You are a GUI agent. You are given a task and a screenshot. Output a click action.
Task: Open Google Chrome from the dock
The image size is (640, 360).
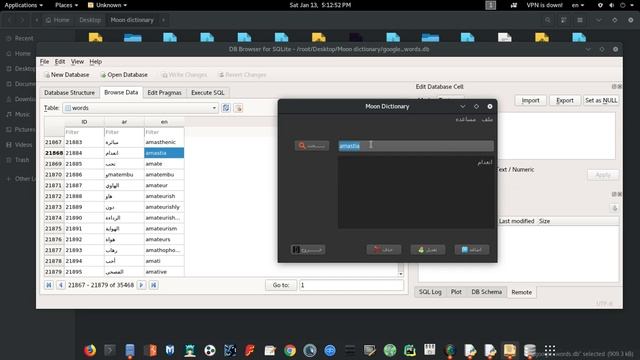point(290,350)
